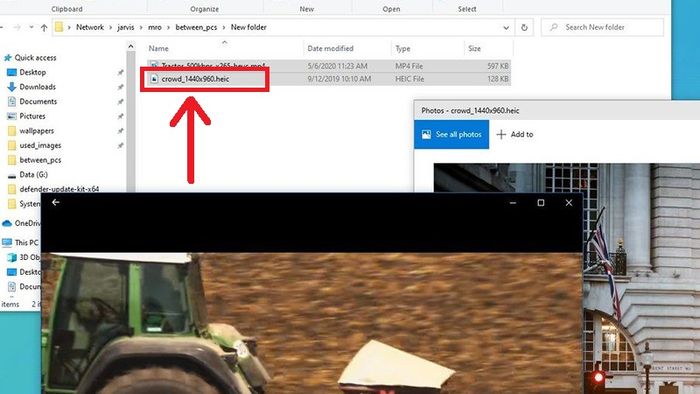
Task: Click the 'Organize' ribbon group label
Action: tap(204, 9)
